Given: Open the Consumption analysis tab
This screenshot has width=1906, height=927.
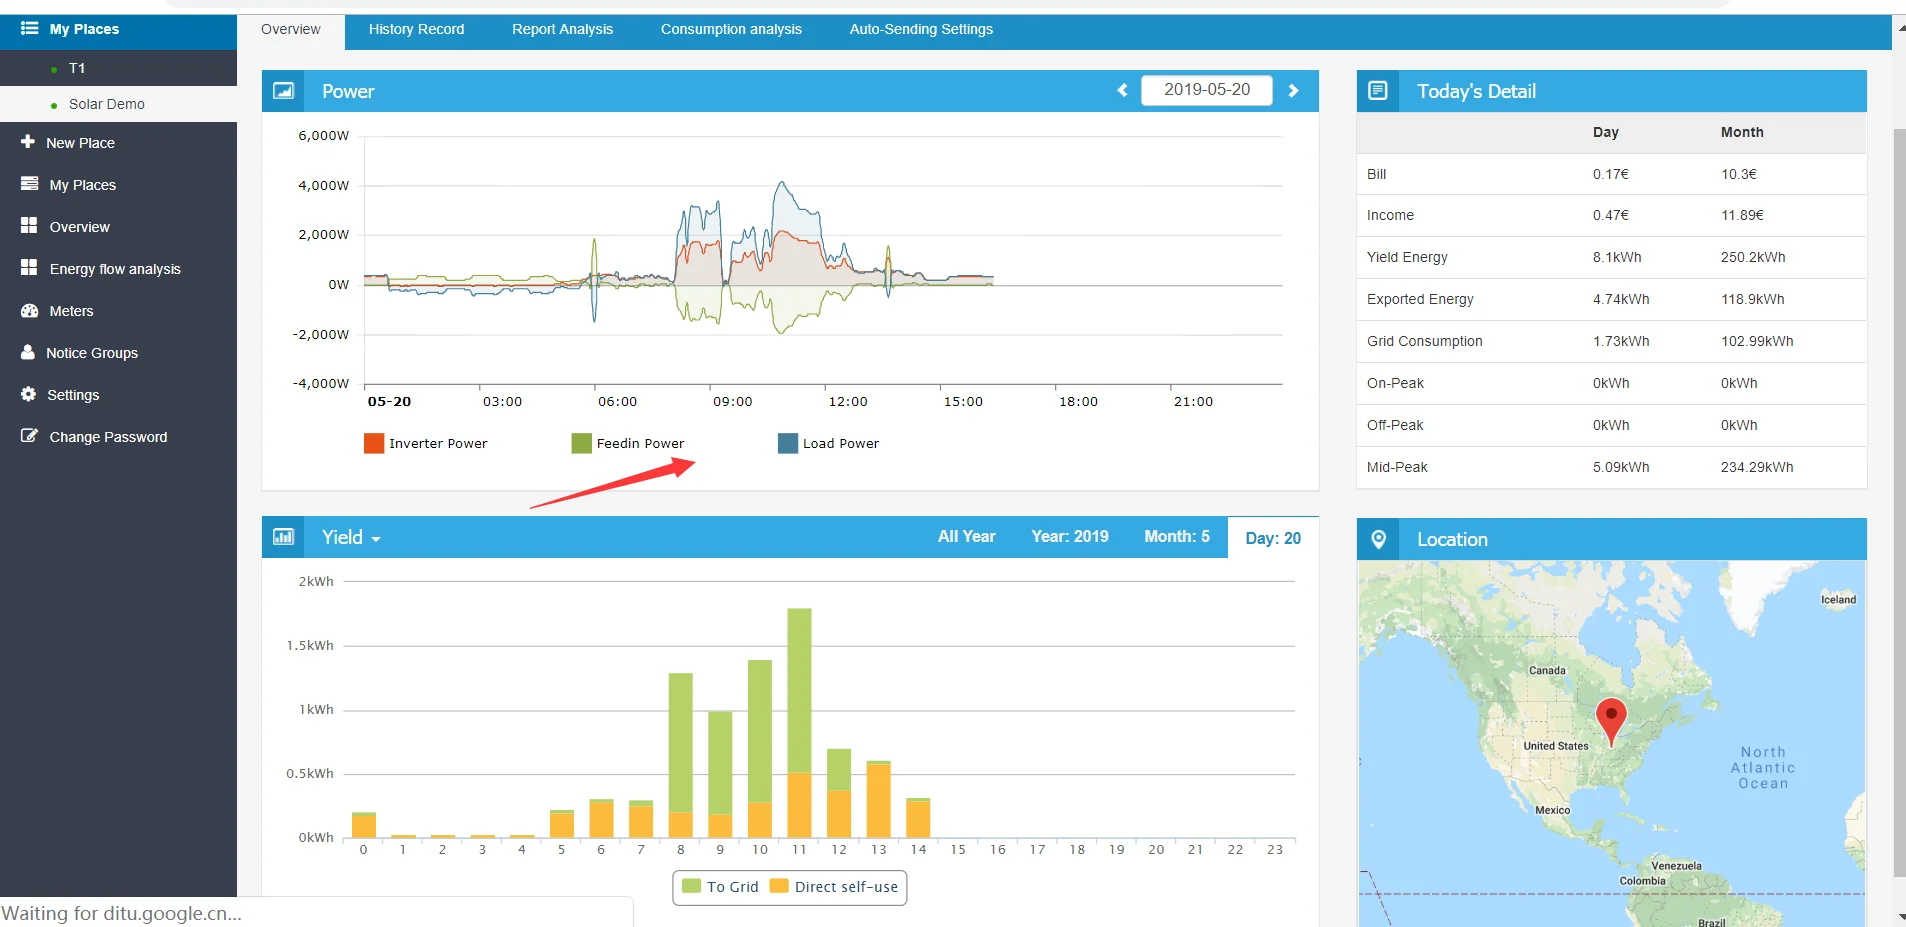Looking at the screenshot, I should [730, 29].
